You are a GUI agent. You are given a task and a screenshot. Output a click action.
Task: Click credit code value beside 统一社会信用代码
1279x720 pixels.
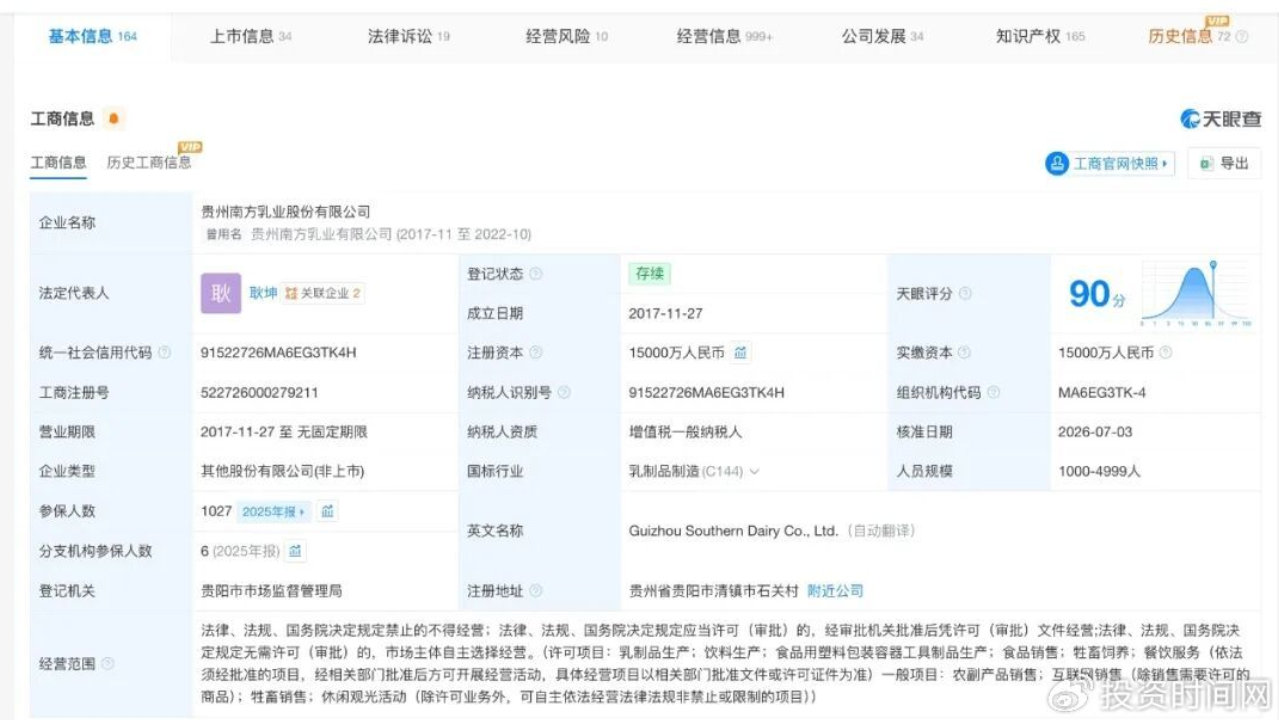[279, 353]
